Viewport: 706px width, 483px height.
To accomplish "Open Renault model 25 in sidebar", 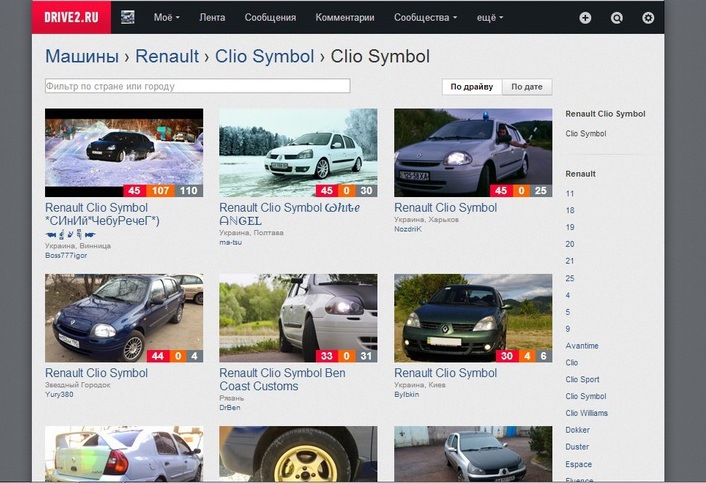I will click(570, 278).
